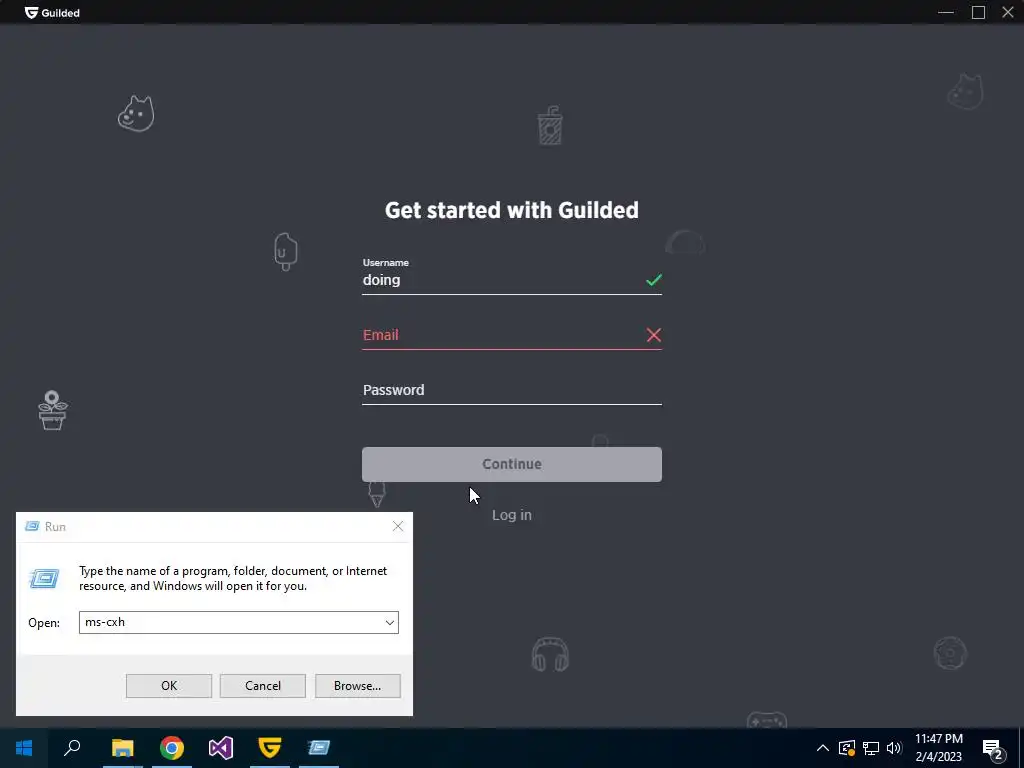Click the Run icon in the dialog title
This screenshot has width=1024, height=768.
click(x=32, y=526)
